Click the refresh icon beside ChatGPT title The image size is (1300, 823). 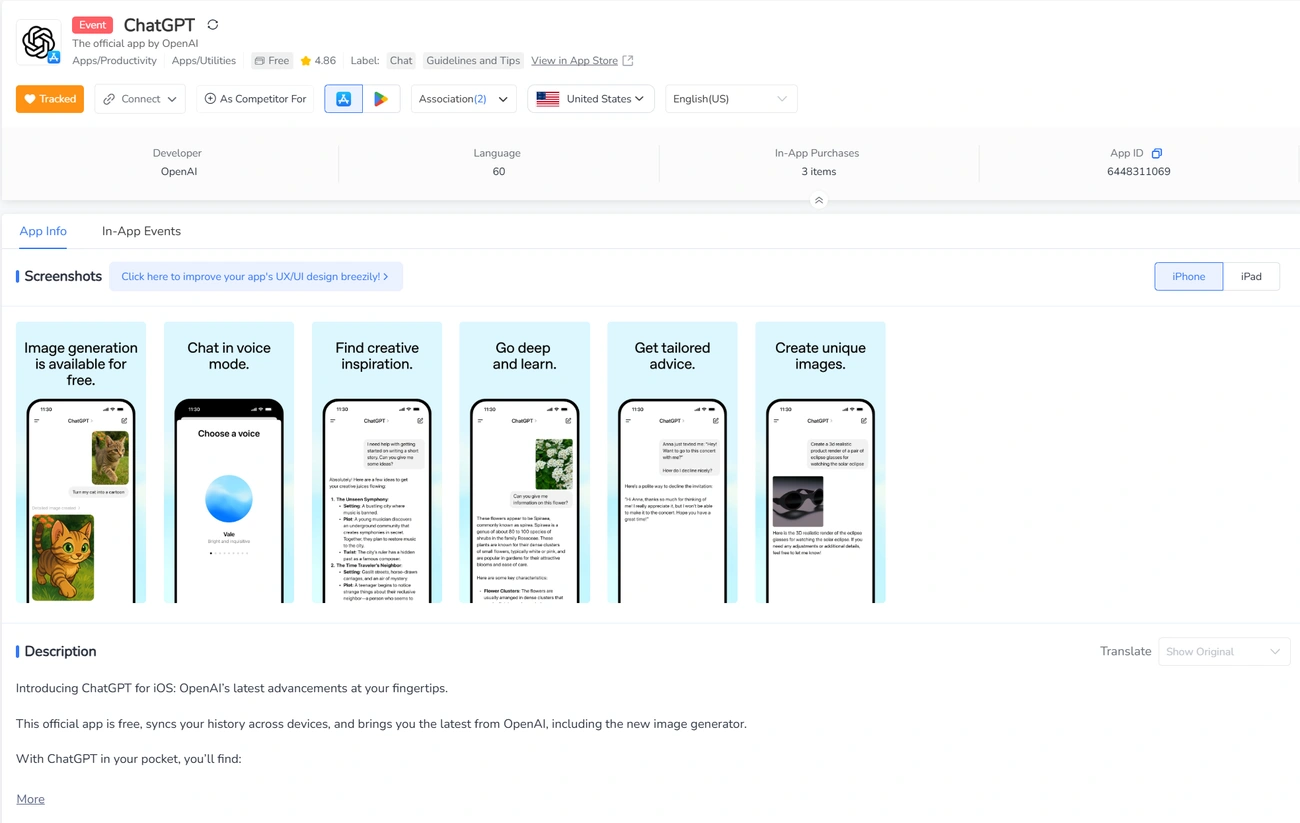(x=212, y=24)
